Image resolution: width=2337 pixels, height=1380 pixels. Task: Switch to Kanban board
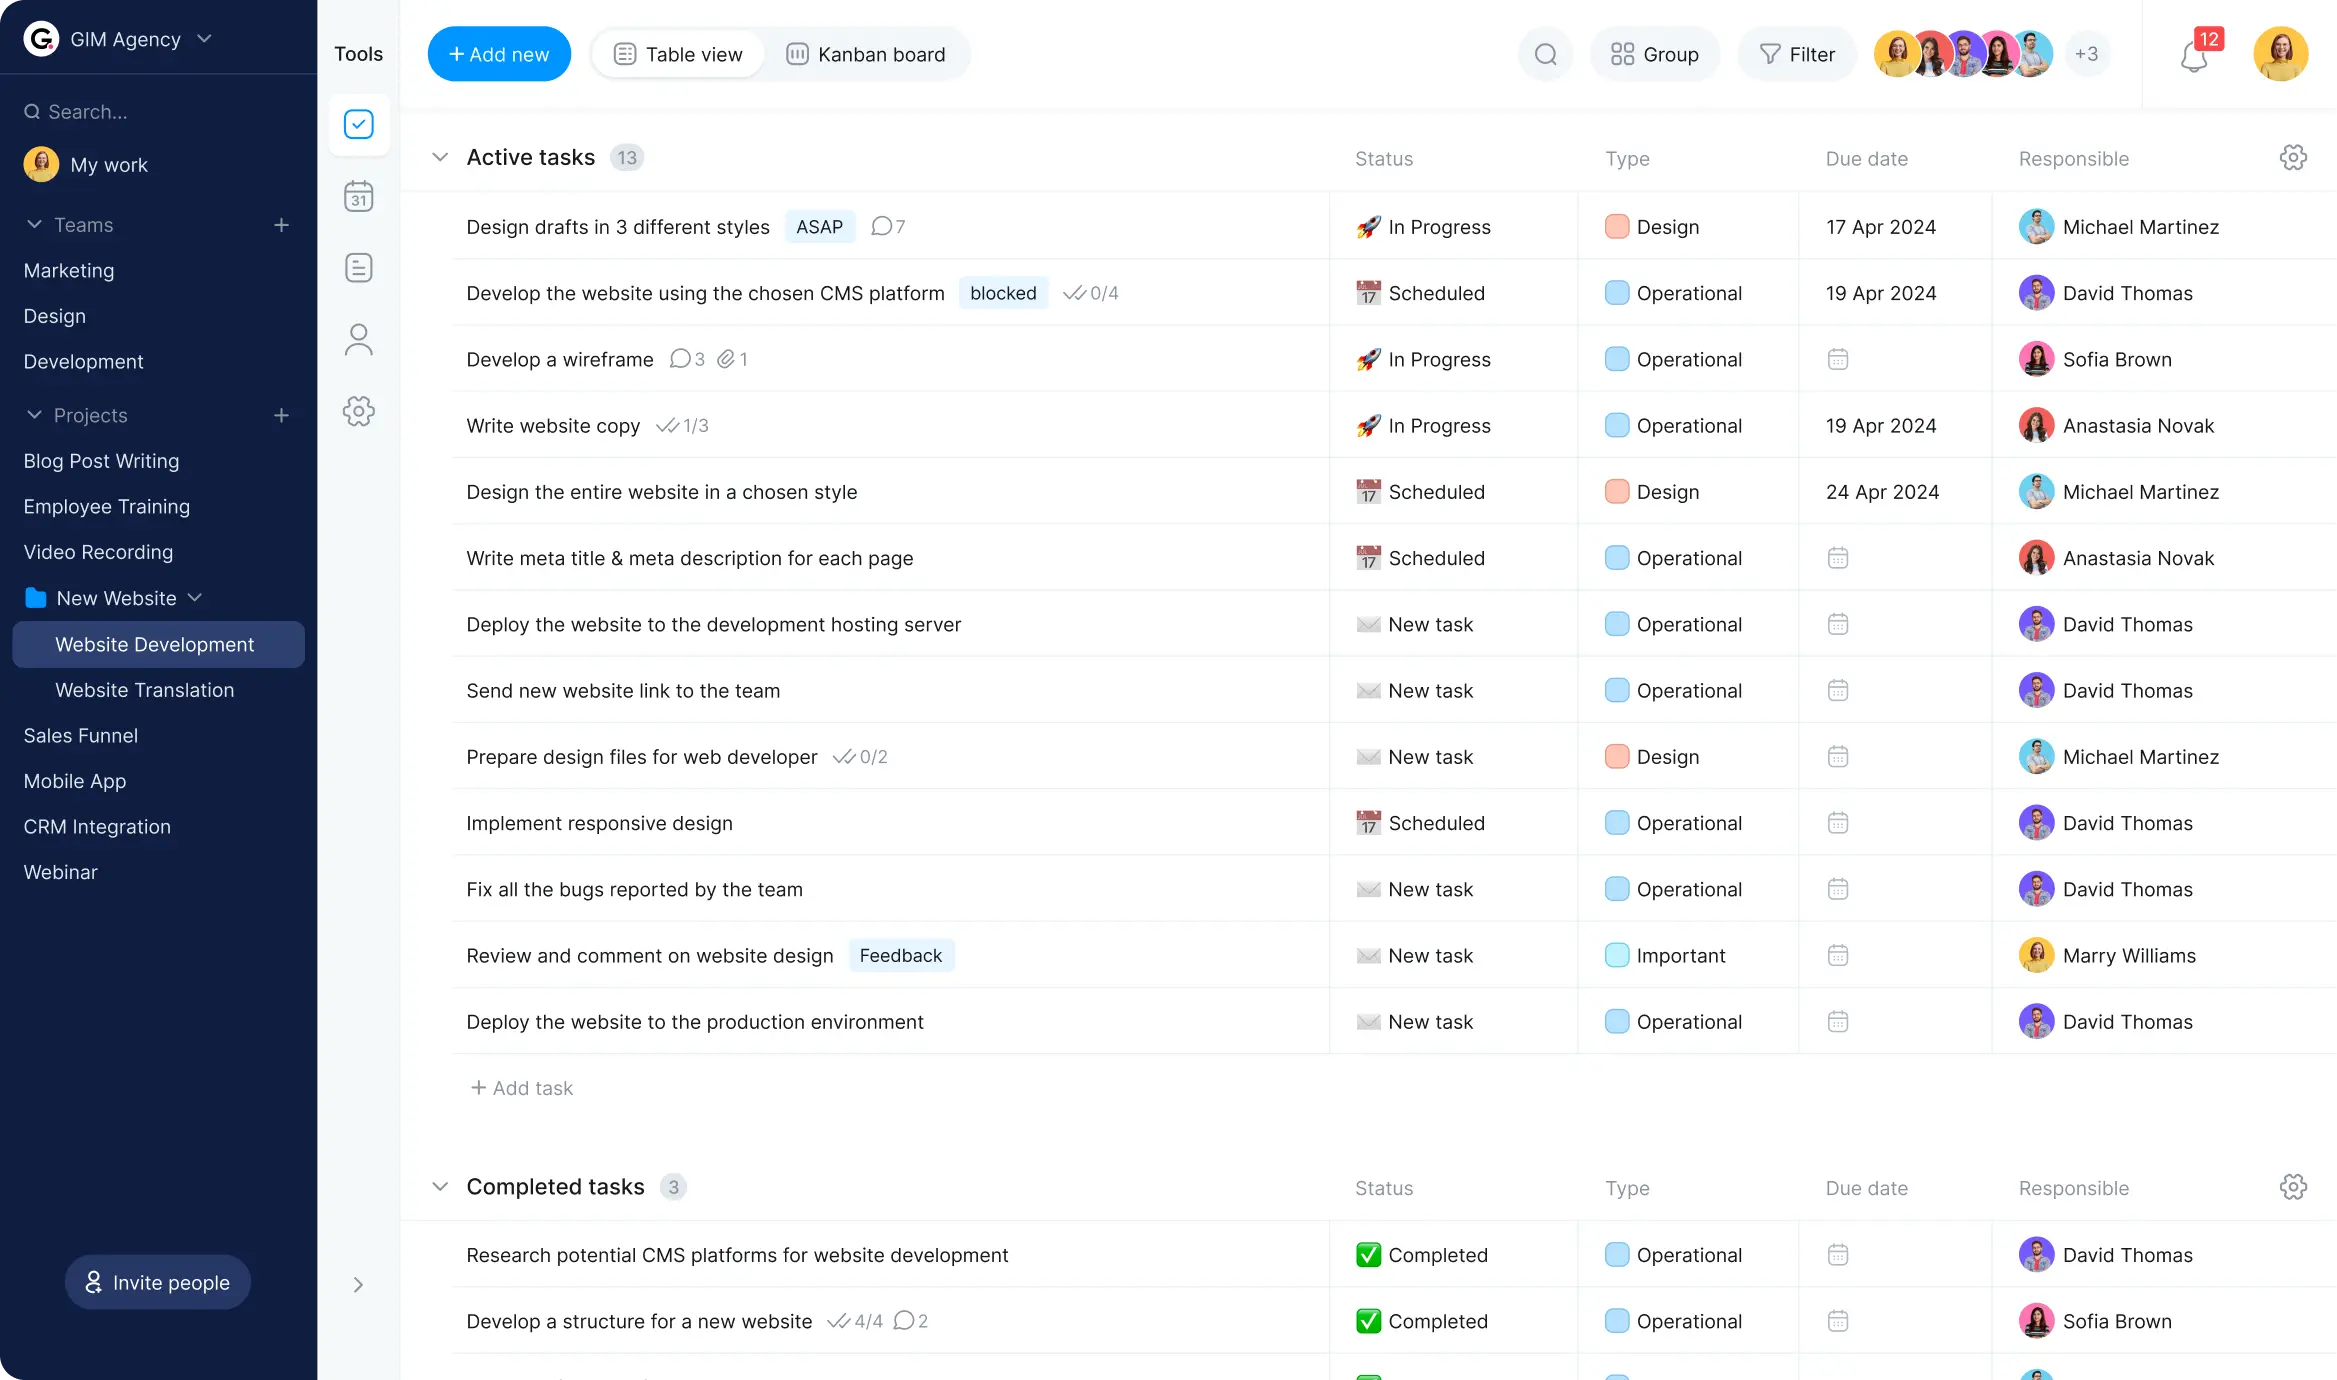(866, 54)
